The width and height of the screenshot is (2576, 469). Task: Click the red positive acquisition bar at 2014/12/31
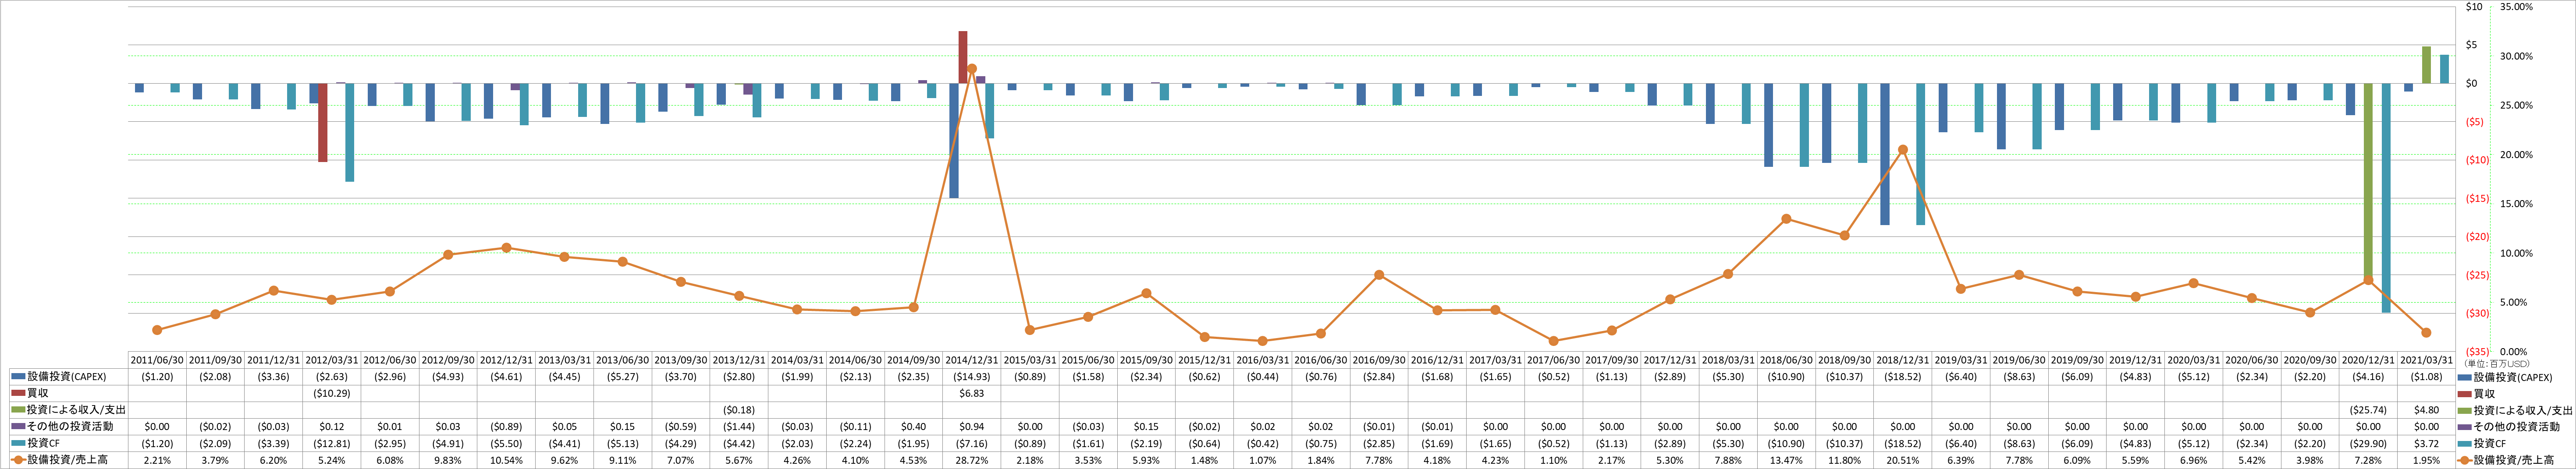coord(963,57)
